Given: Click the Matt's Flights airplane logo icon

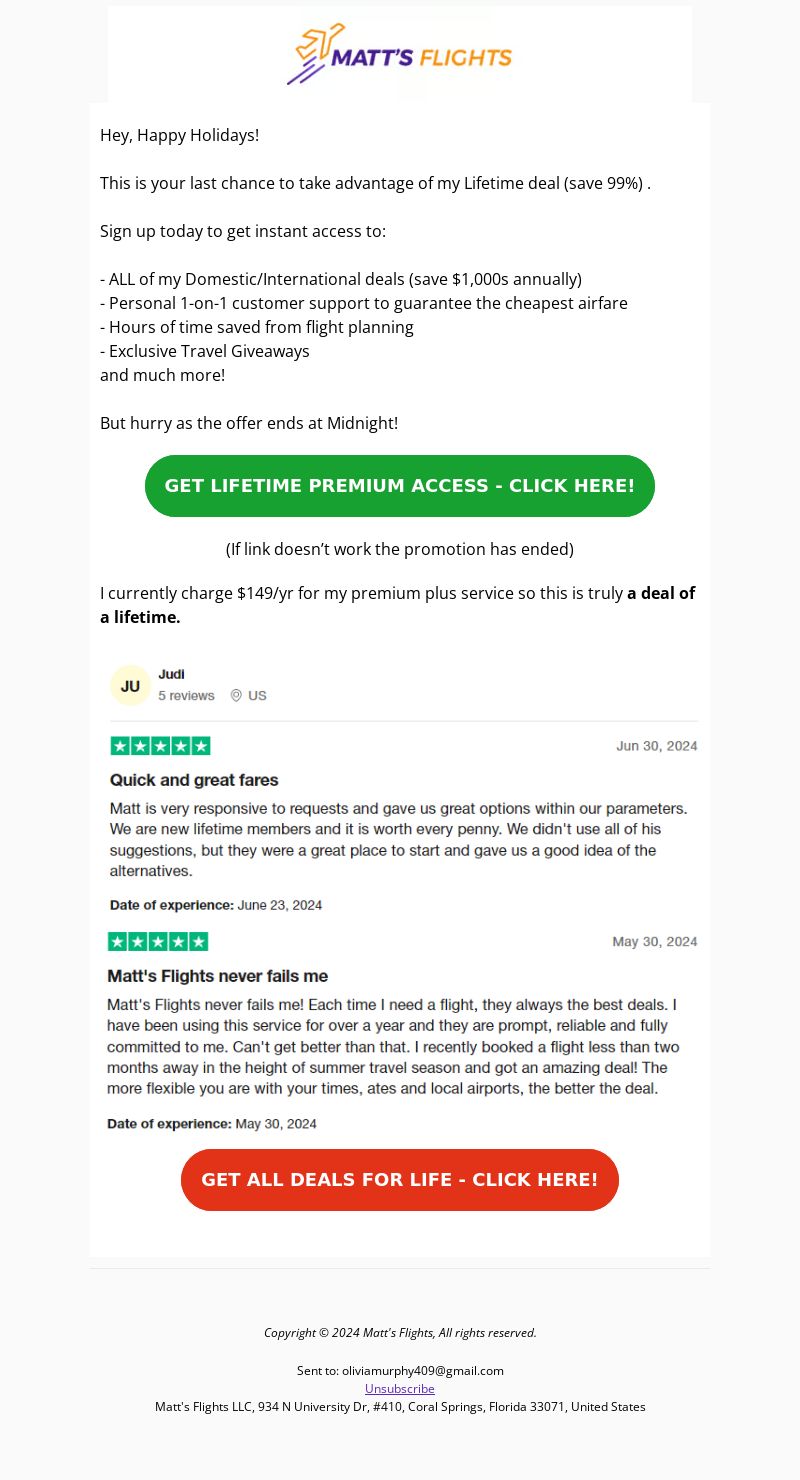Looking at the screenshot, I should coord(315,54).
